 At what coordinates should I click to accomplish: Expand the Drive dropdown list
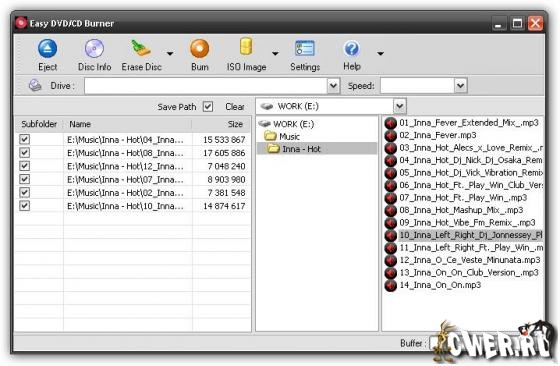point(333,86)
